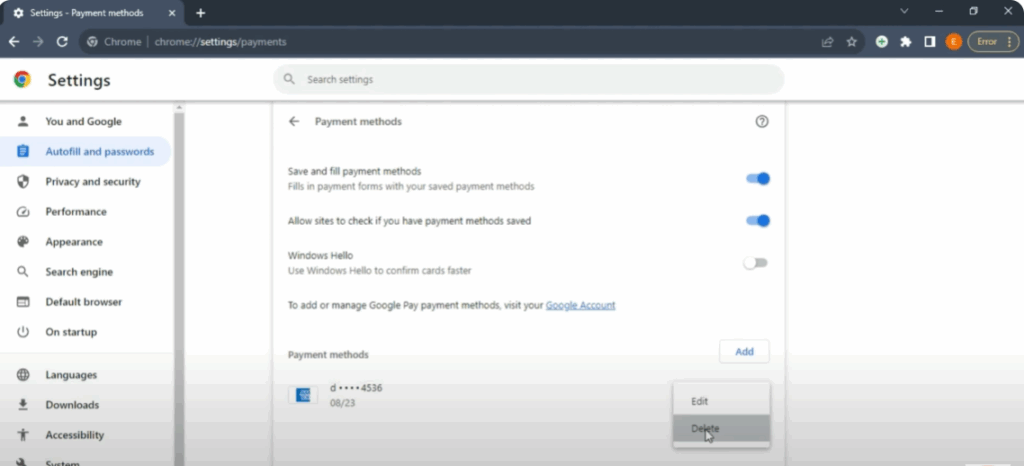Choose Edit from the card context menu
Image resolution: width=1024 pixels, height=466 pixels.
pyautogui.click(x=700, y=401)
